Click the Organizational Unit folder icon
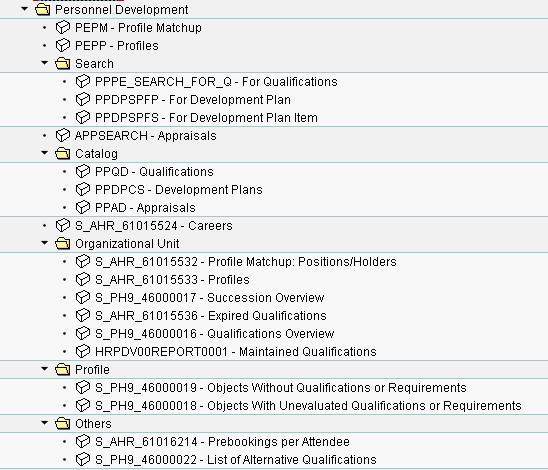548x470 pixels. (x=63, y=243)
